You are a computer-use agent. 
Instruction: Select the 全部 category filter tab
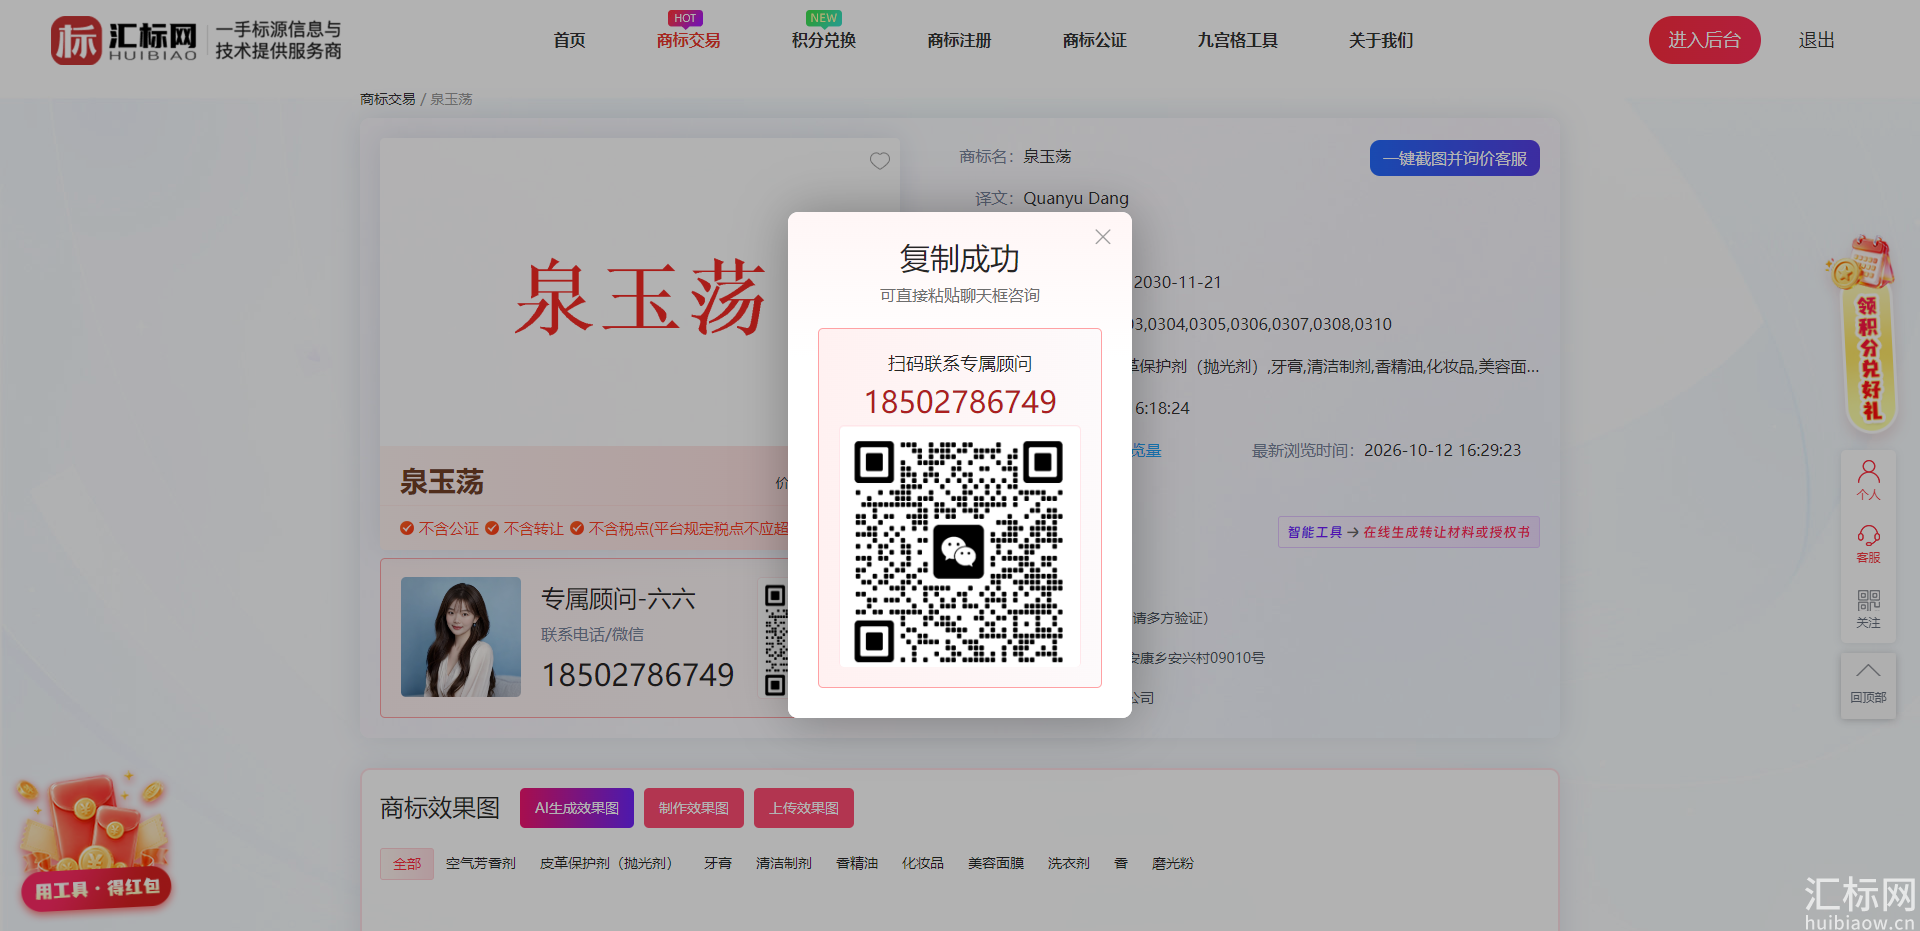pyautogui.click(x=407, y=864)
